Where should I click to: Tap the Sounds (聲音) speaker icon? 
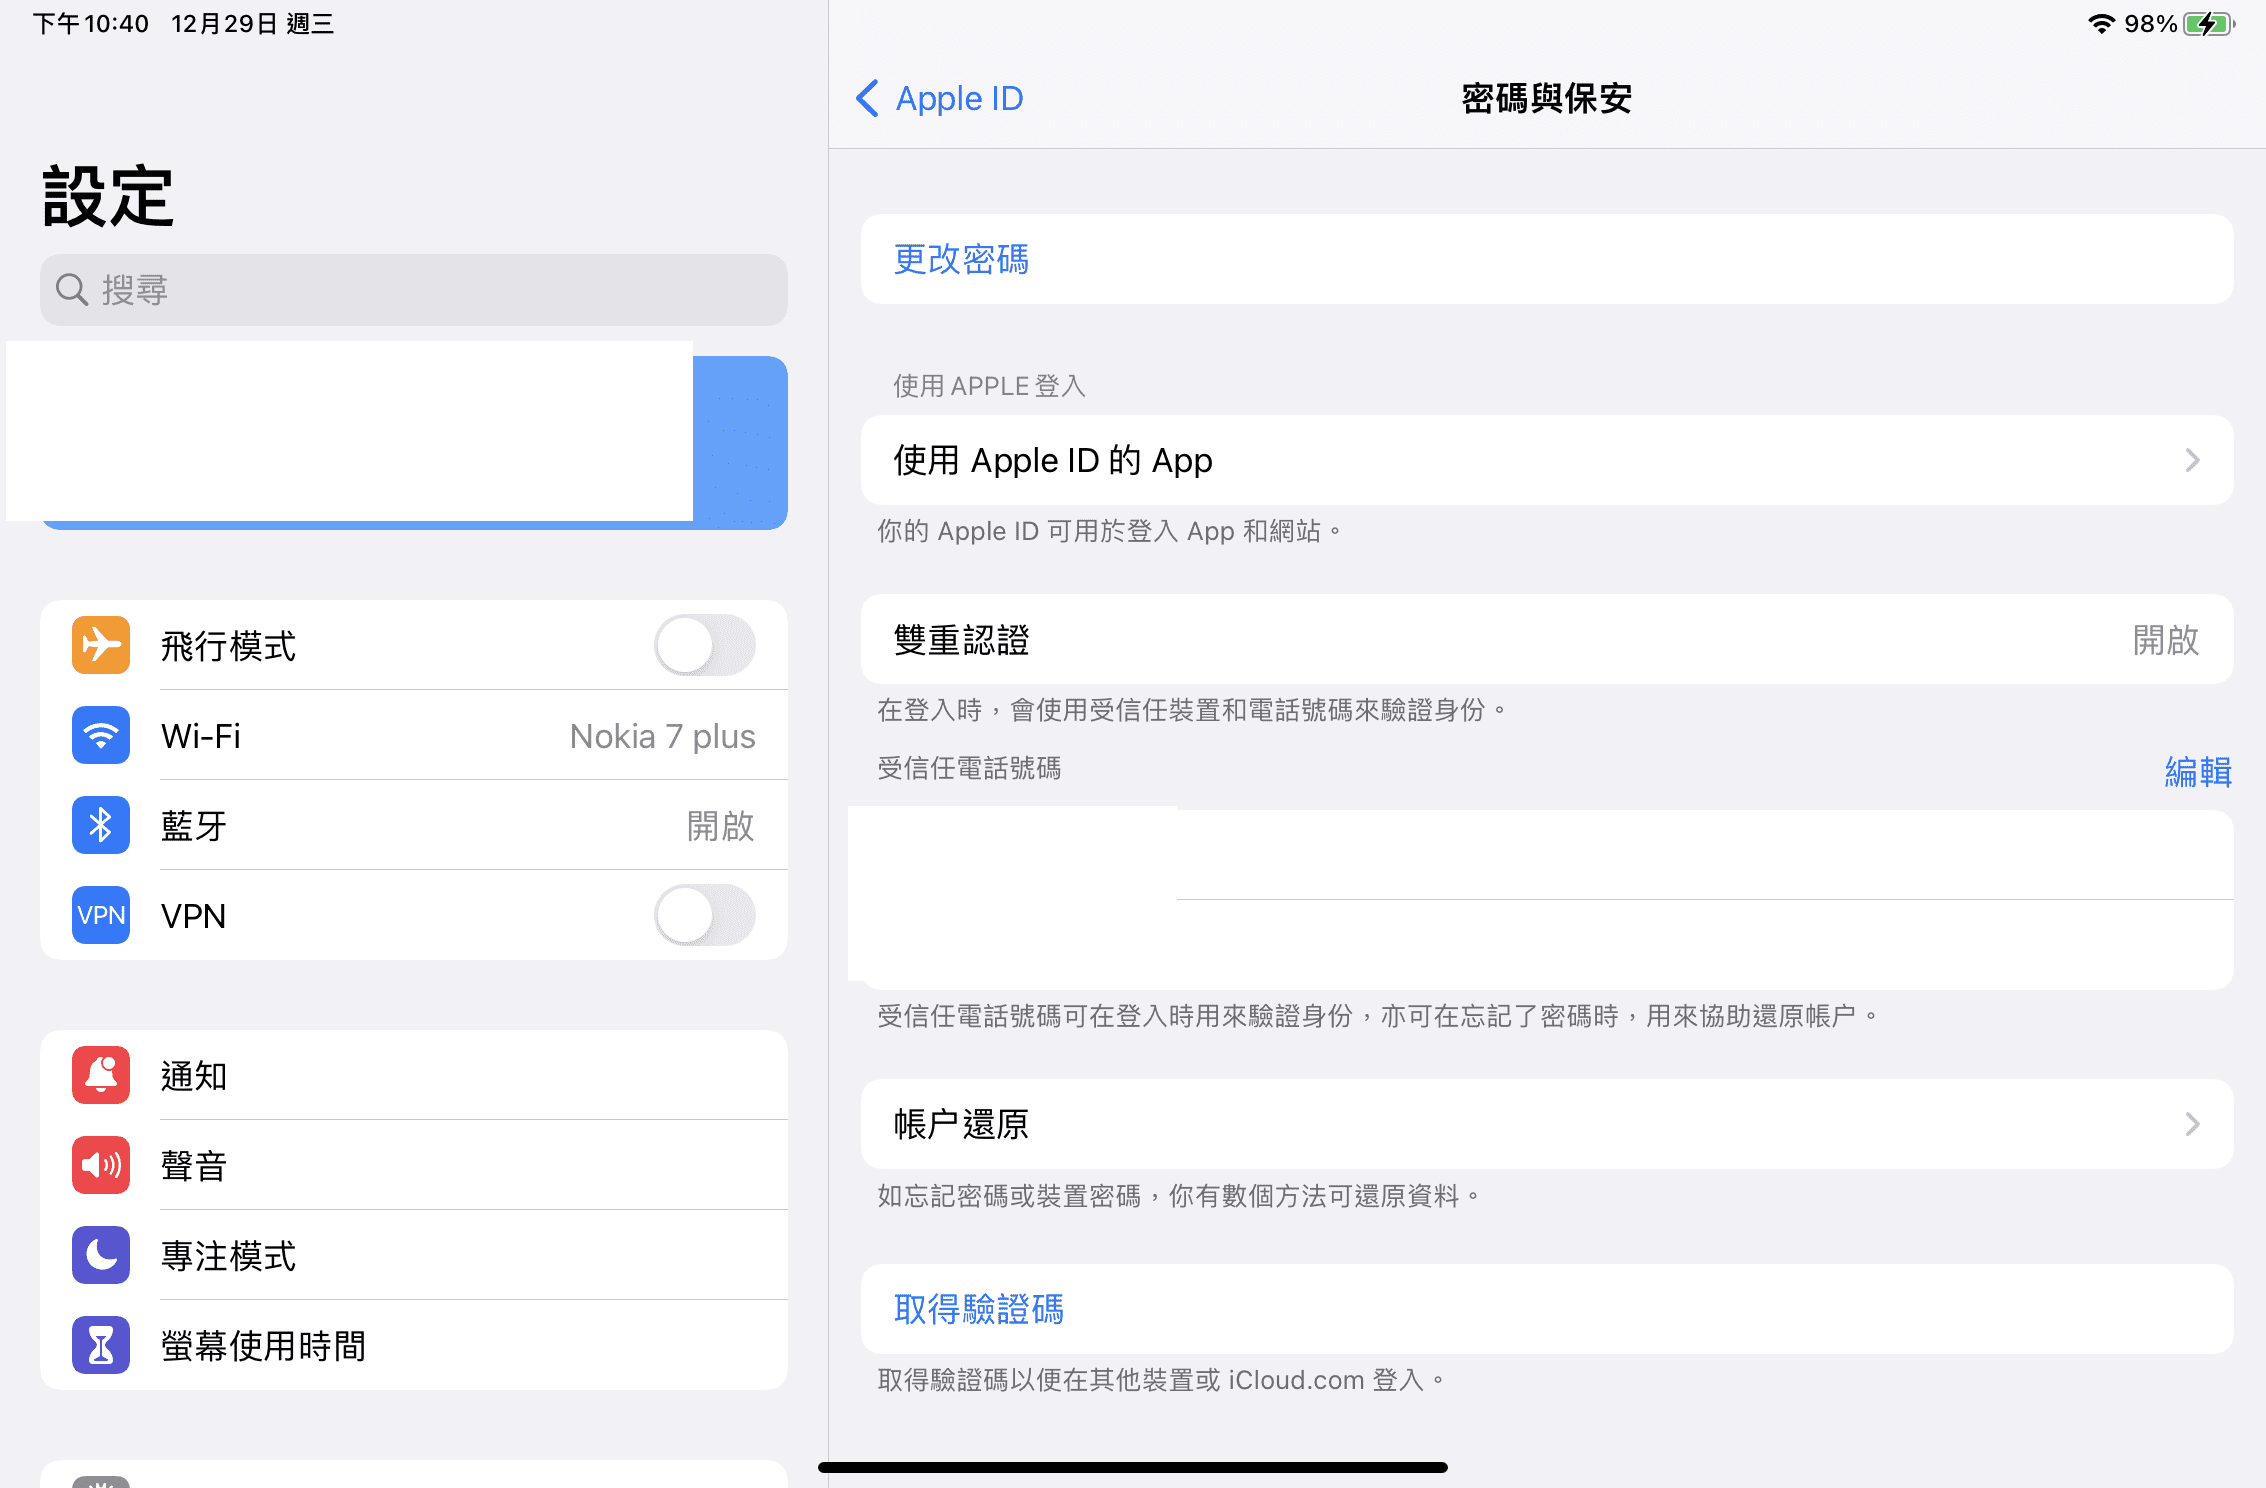(101, 1165)
